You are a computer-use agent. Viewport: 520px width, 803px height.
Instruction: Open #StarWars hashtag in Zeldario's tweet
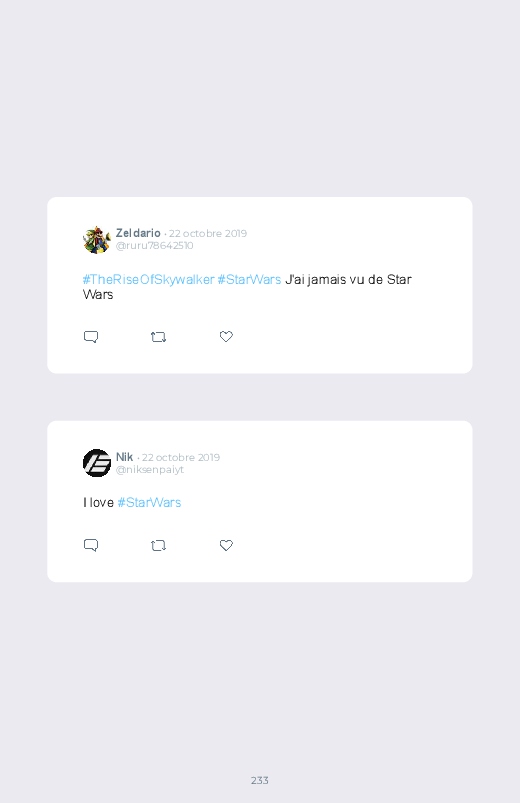tap(249, 279)
